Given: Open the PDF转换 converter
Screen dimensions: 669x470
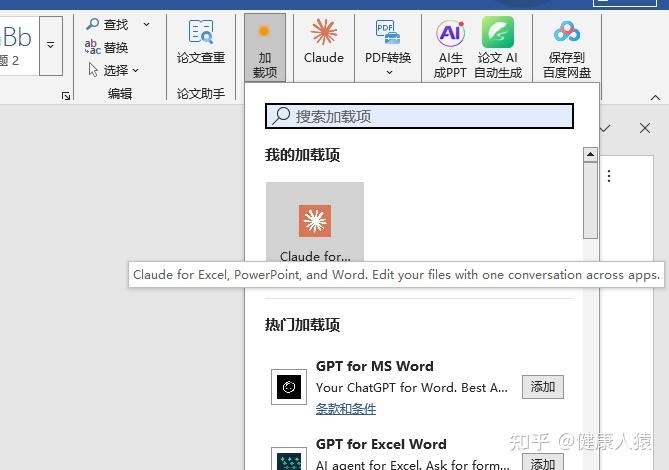Looking at the screenshot, I should 387,42.
